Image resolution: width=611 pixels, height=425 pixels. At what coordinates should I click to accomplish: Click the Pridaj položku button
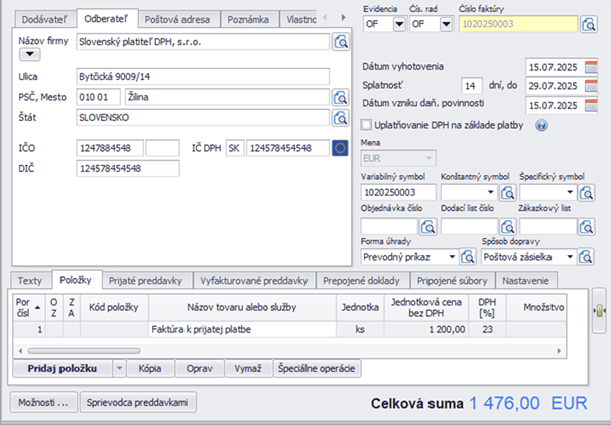click(61, 368)
